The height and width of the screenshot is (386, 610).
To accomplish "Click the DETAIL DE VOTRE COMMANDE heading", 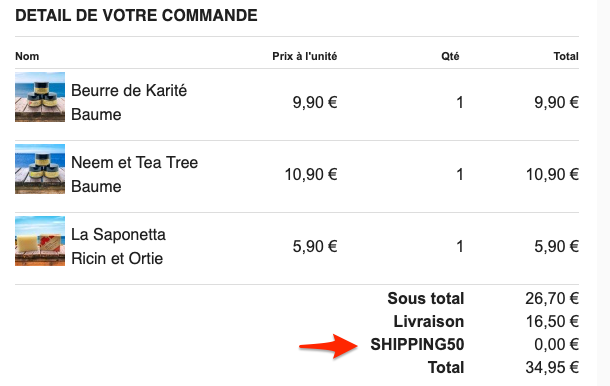I will click(x=136, y=16).
